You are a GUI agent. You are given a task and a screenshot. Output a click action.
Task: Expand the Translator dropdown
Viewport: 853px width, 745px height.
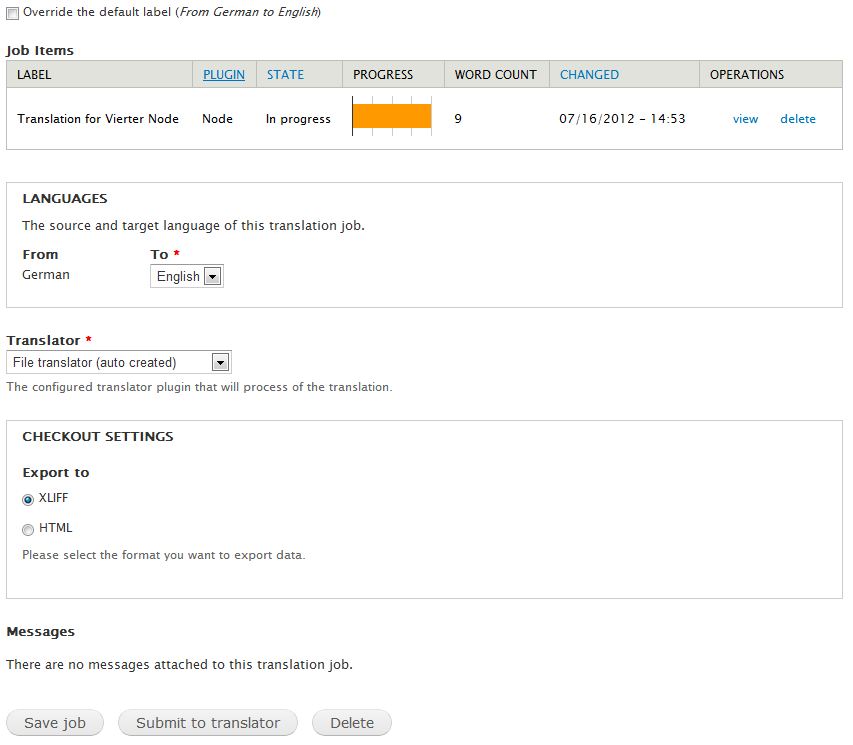119,362
